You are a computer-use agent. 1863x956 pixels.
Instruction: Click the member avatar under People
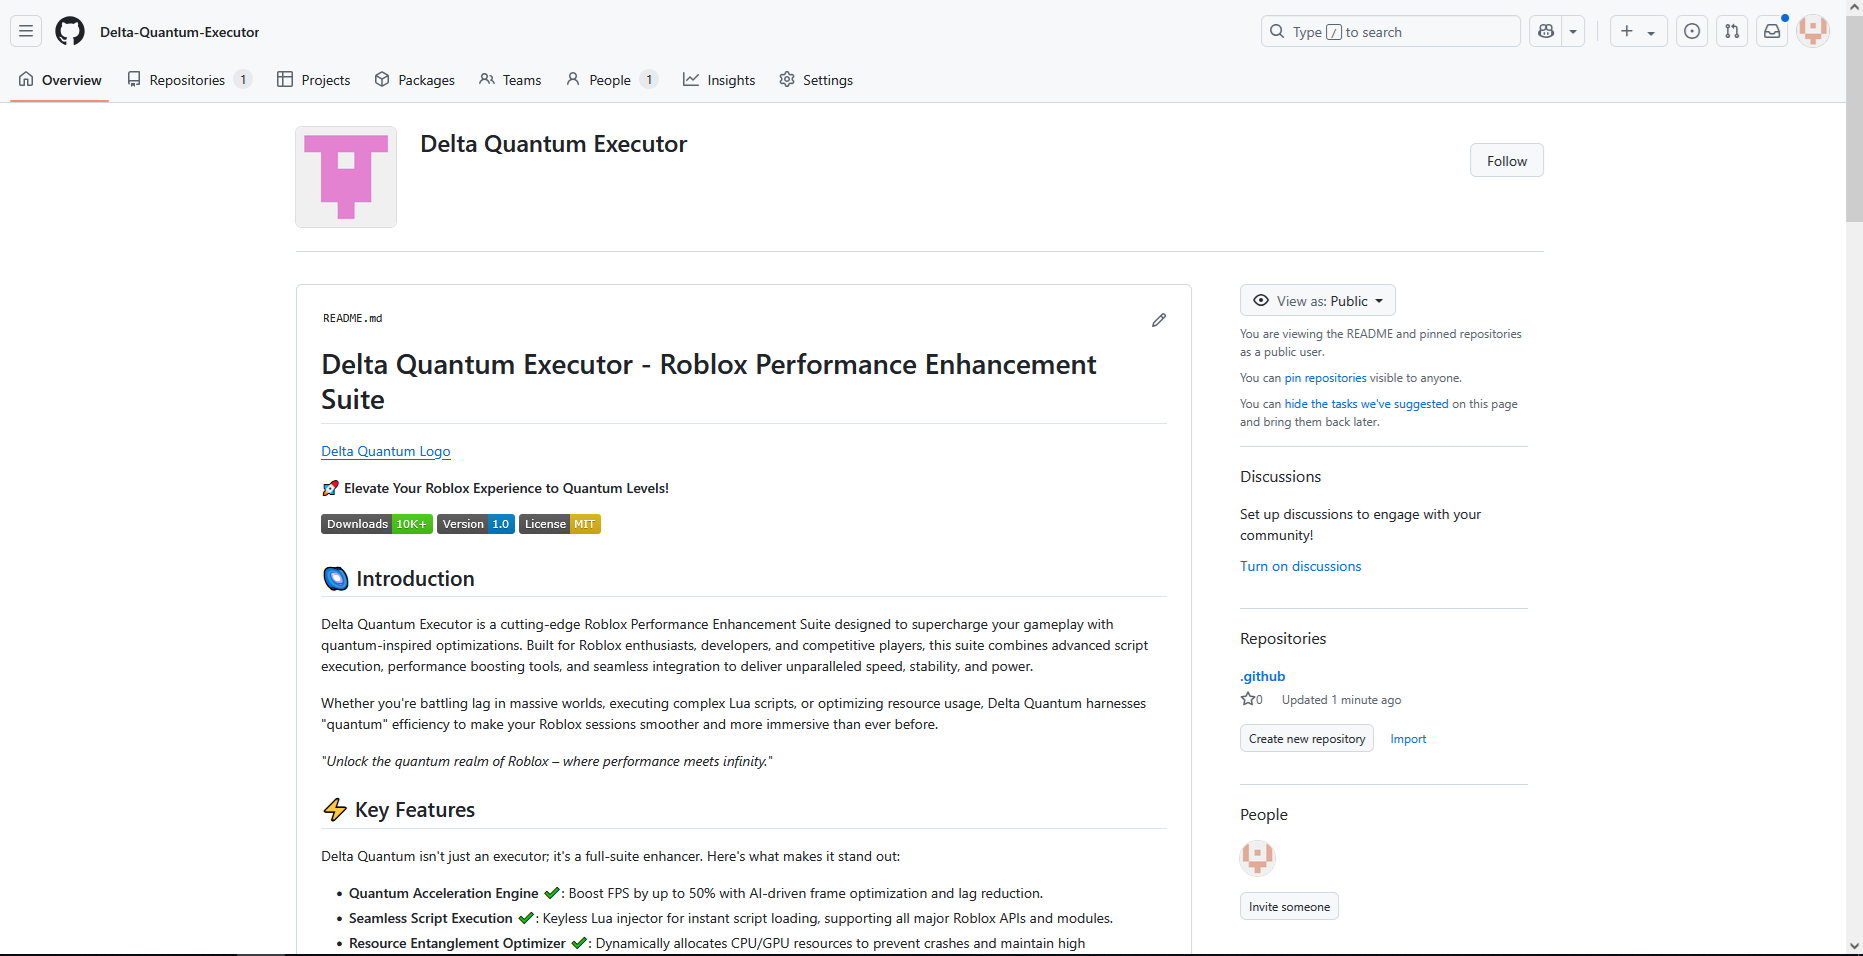point(1257,857)
